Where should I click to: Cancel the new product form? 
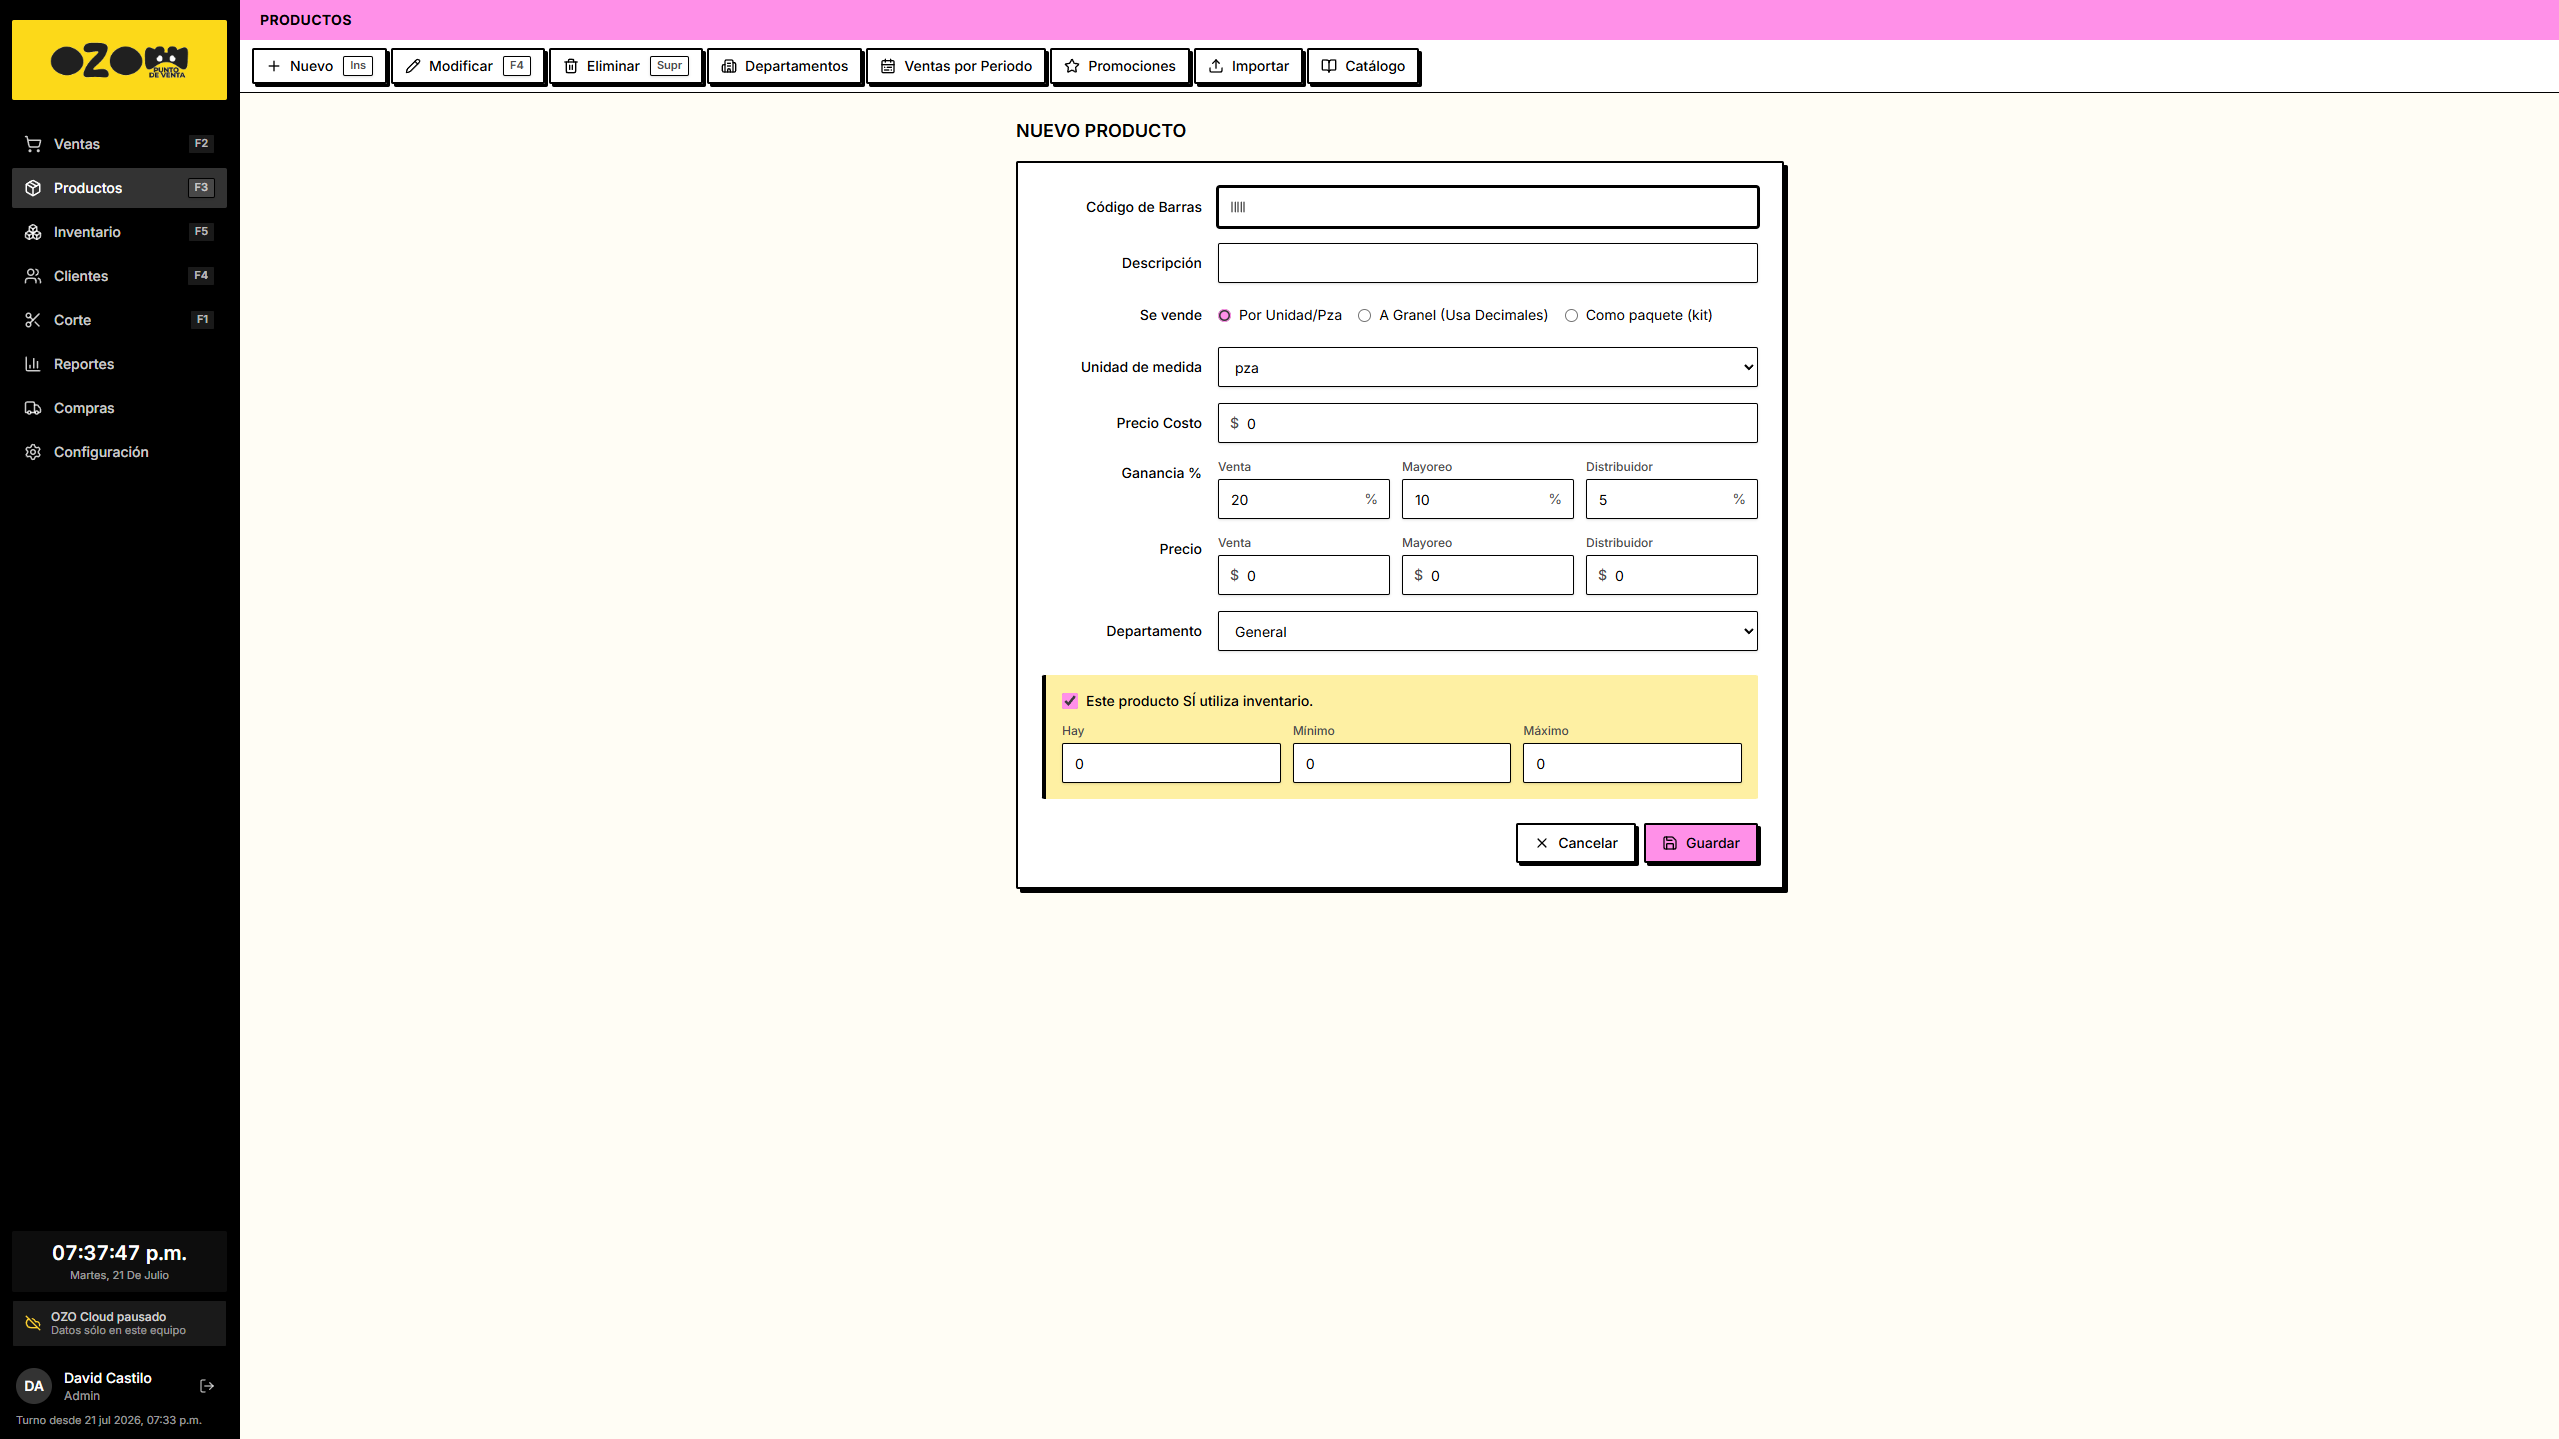(1576, 843)
